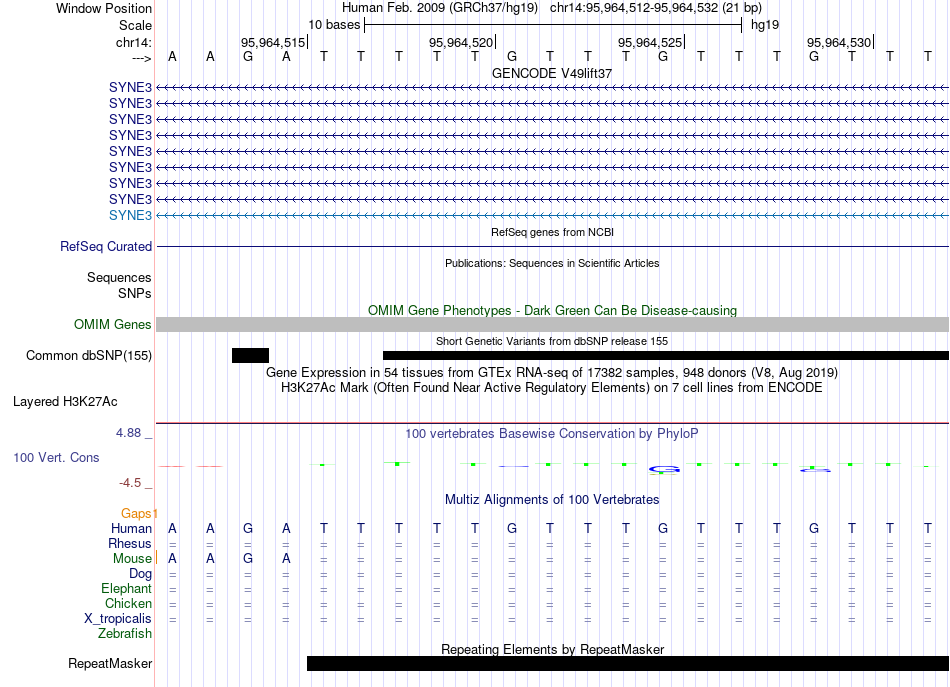950x687 pixels.
Task: Click the Layered H3K27Ac label
Action: (x=65, y=402)
